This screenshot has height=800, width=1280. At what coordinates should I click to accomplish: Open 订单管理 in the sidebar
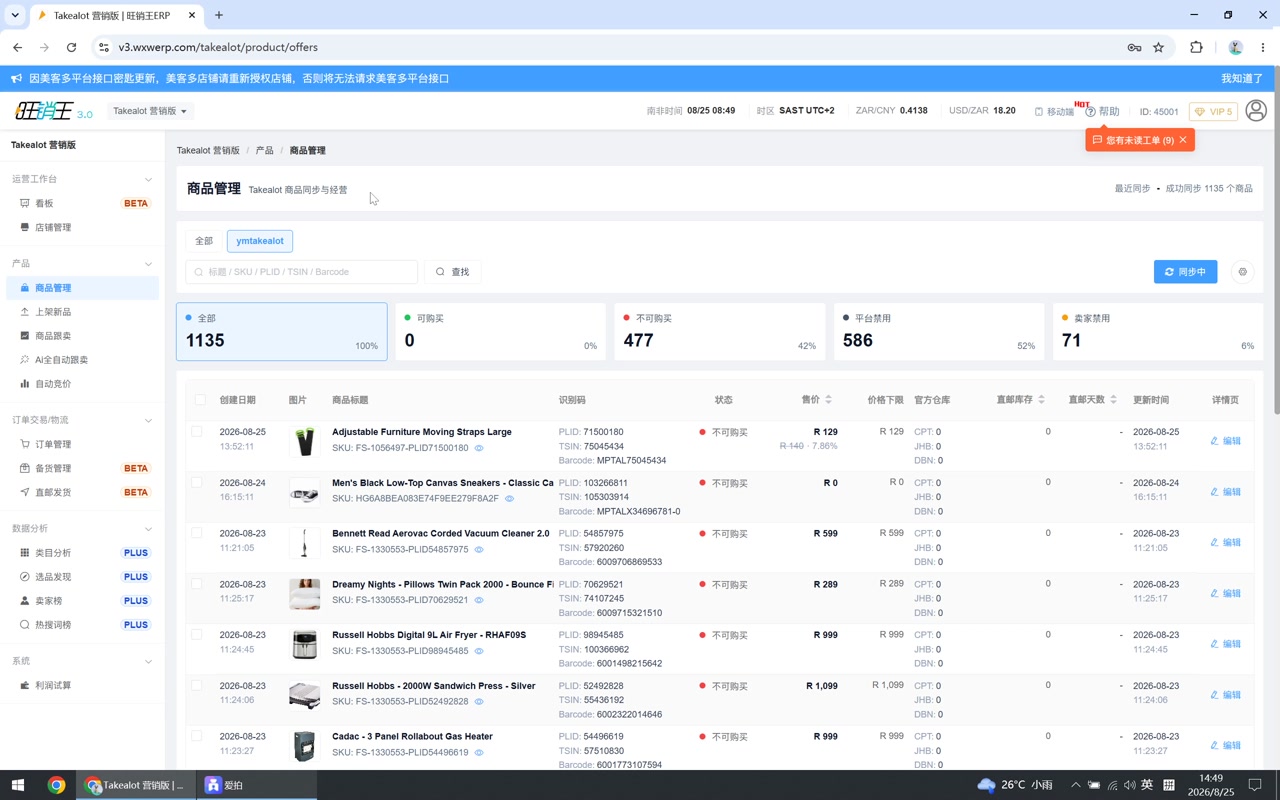[82, 444]
